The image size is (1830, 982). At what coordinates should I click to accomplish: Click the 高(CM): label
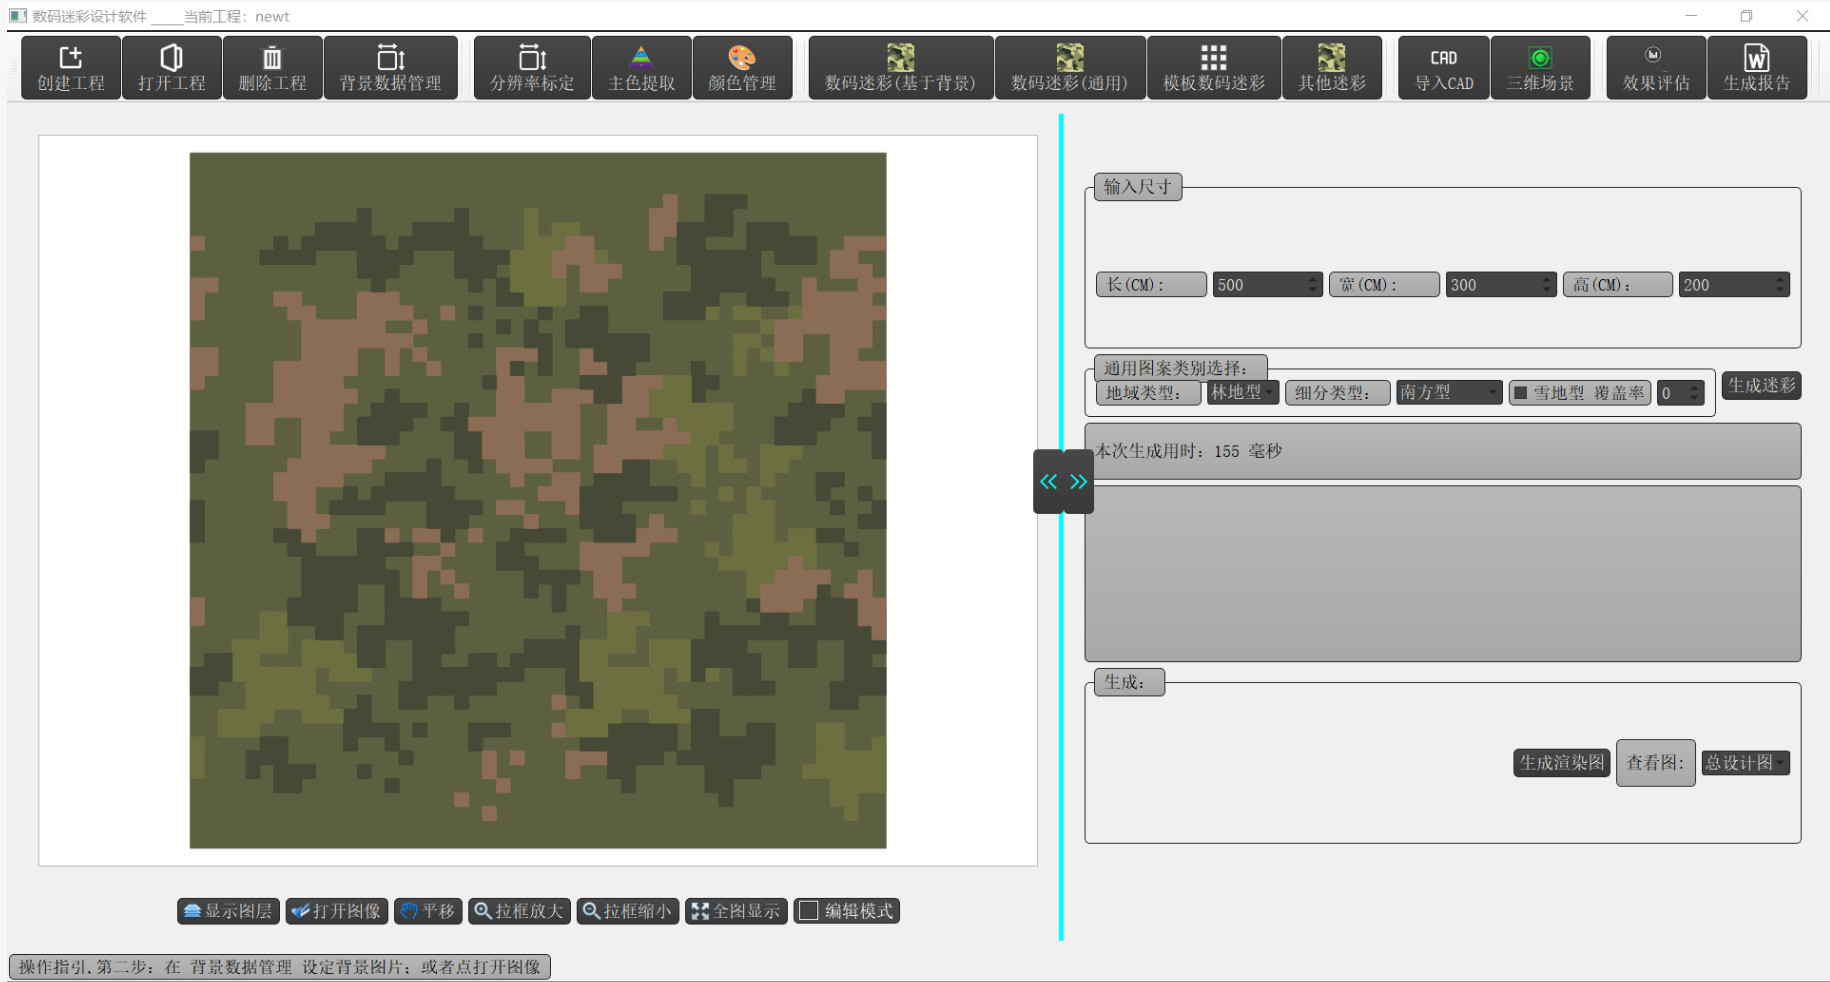click(1618, 285)
